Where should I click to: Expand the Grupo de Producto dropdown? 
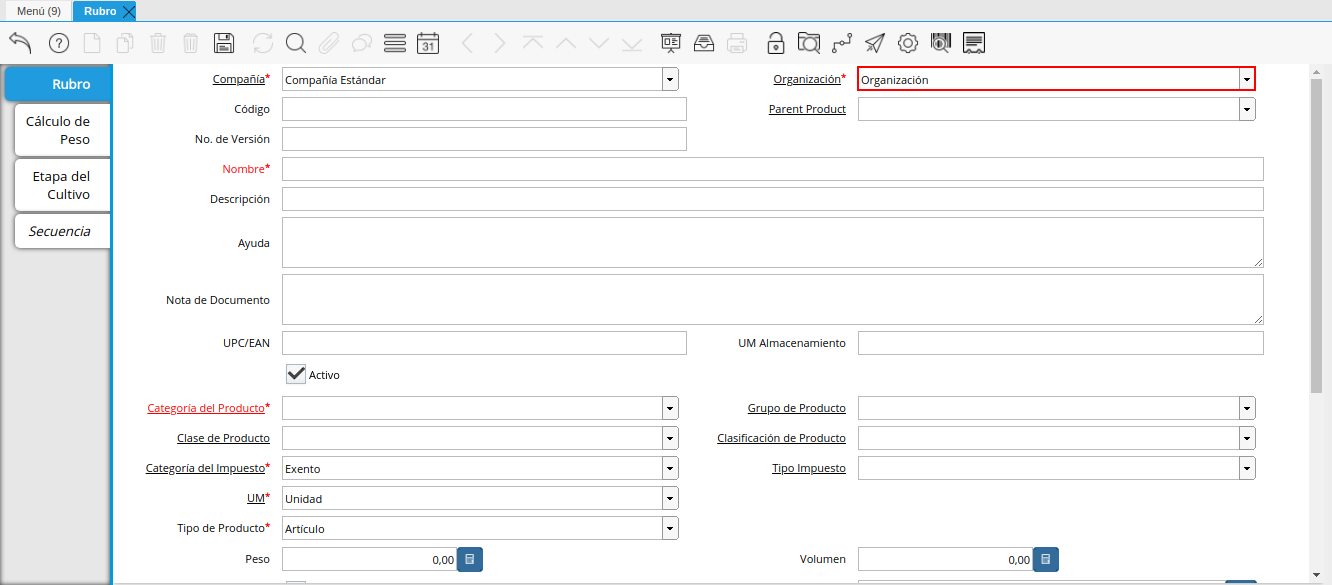click(1247, 408)
